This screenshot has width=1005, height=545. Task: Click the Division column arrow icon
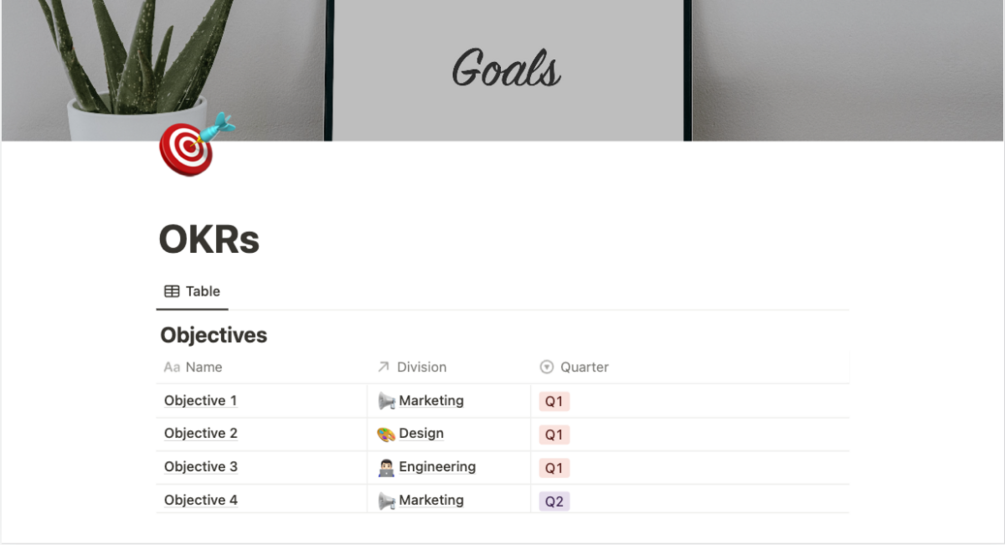click(383, 367)
